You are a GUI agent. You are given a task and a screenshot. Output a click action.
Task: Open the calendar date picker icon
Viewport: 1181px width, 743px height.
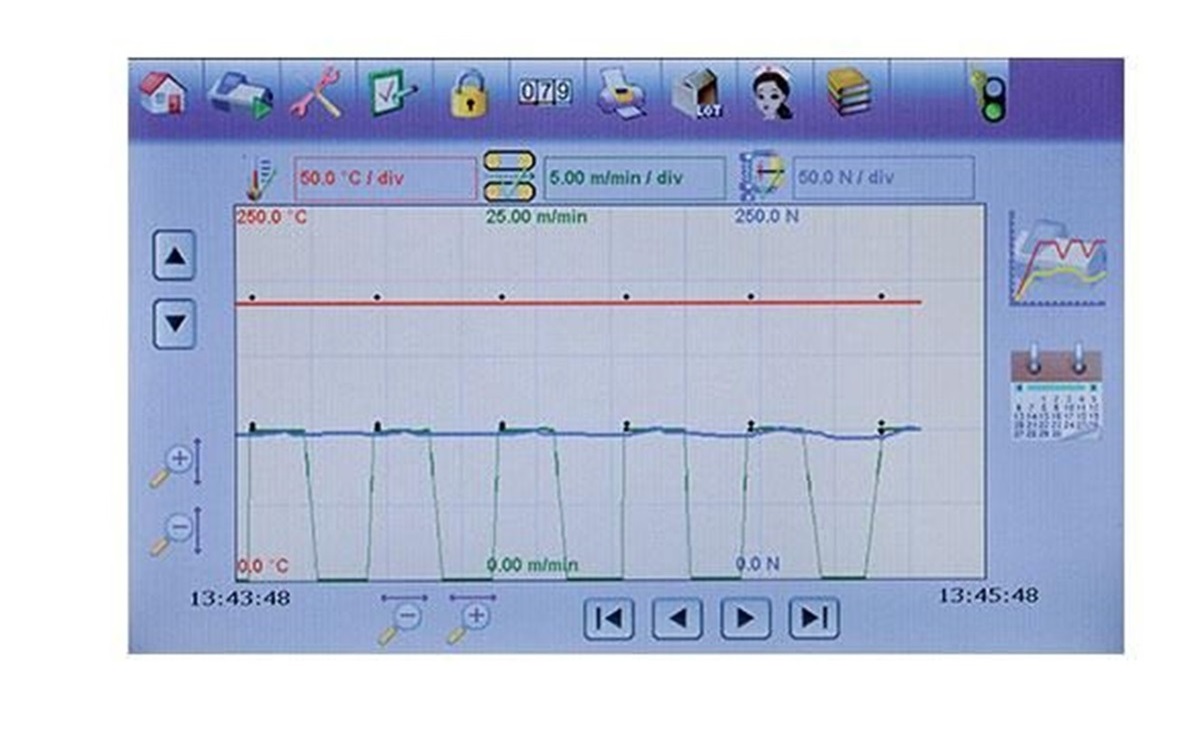click(x=1056, y=394)
